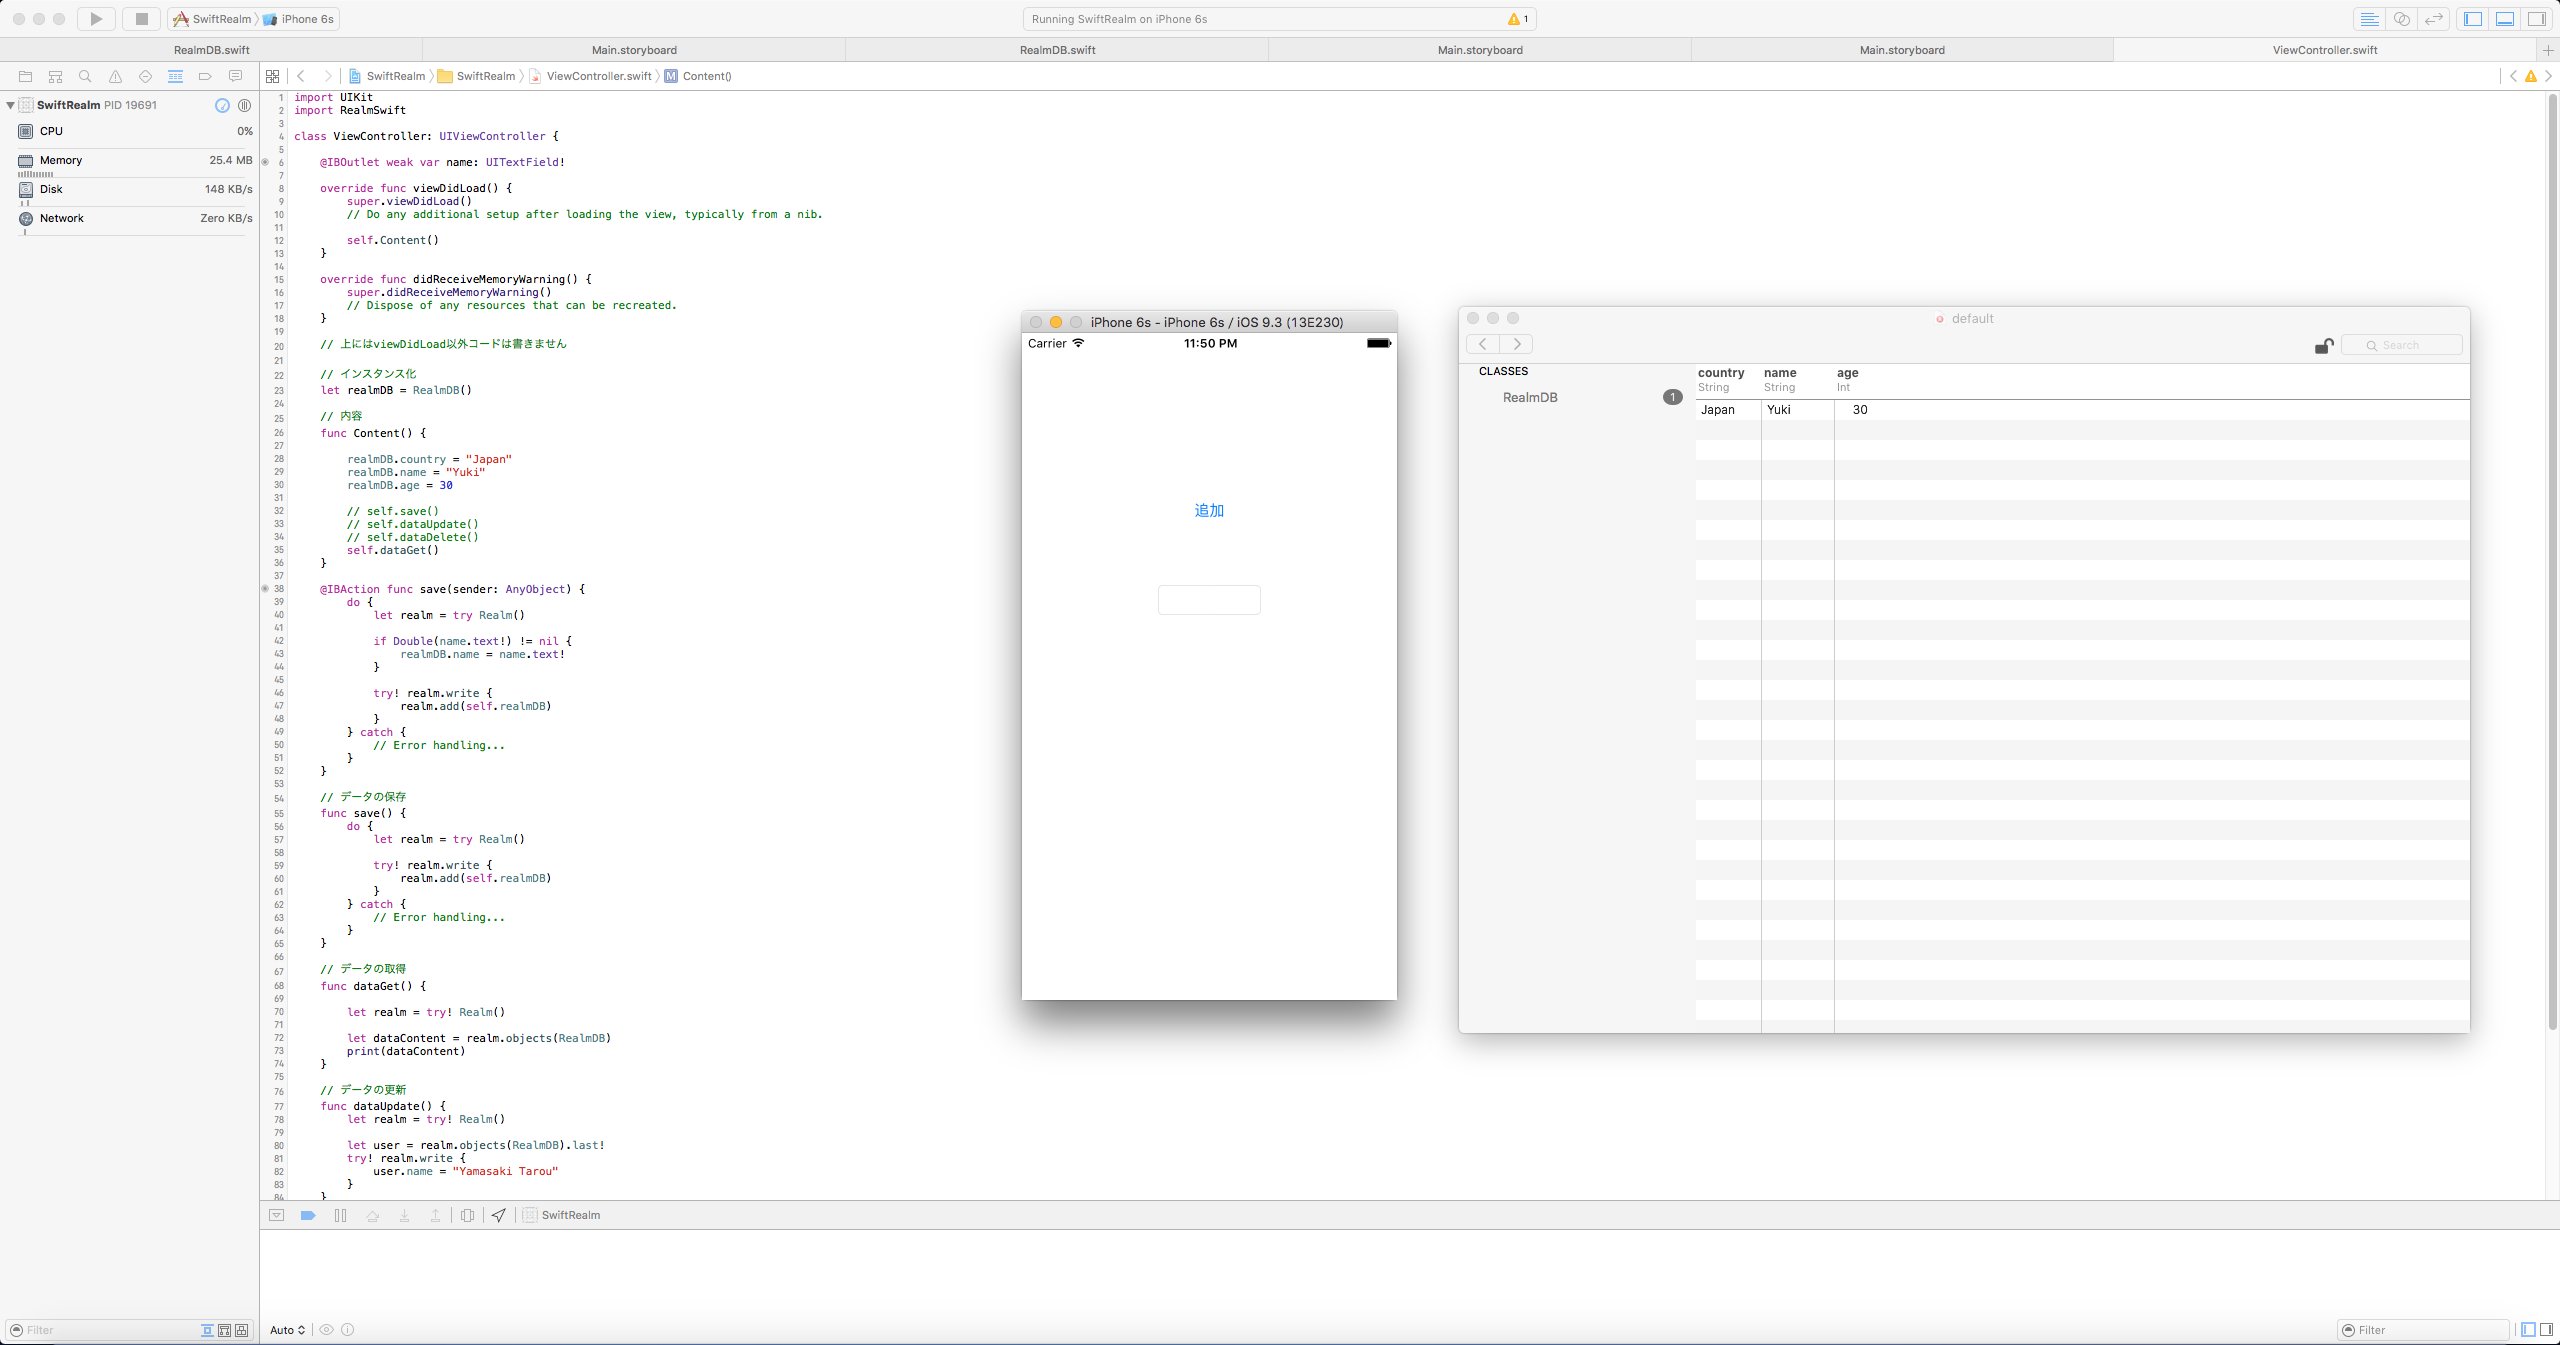Toggle the right utilities panel
Image resolution: width=2560 pixels, height=1345 pixels.
point(2536,19)
